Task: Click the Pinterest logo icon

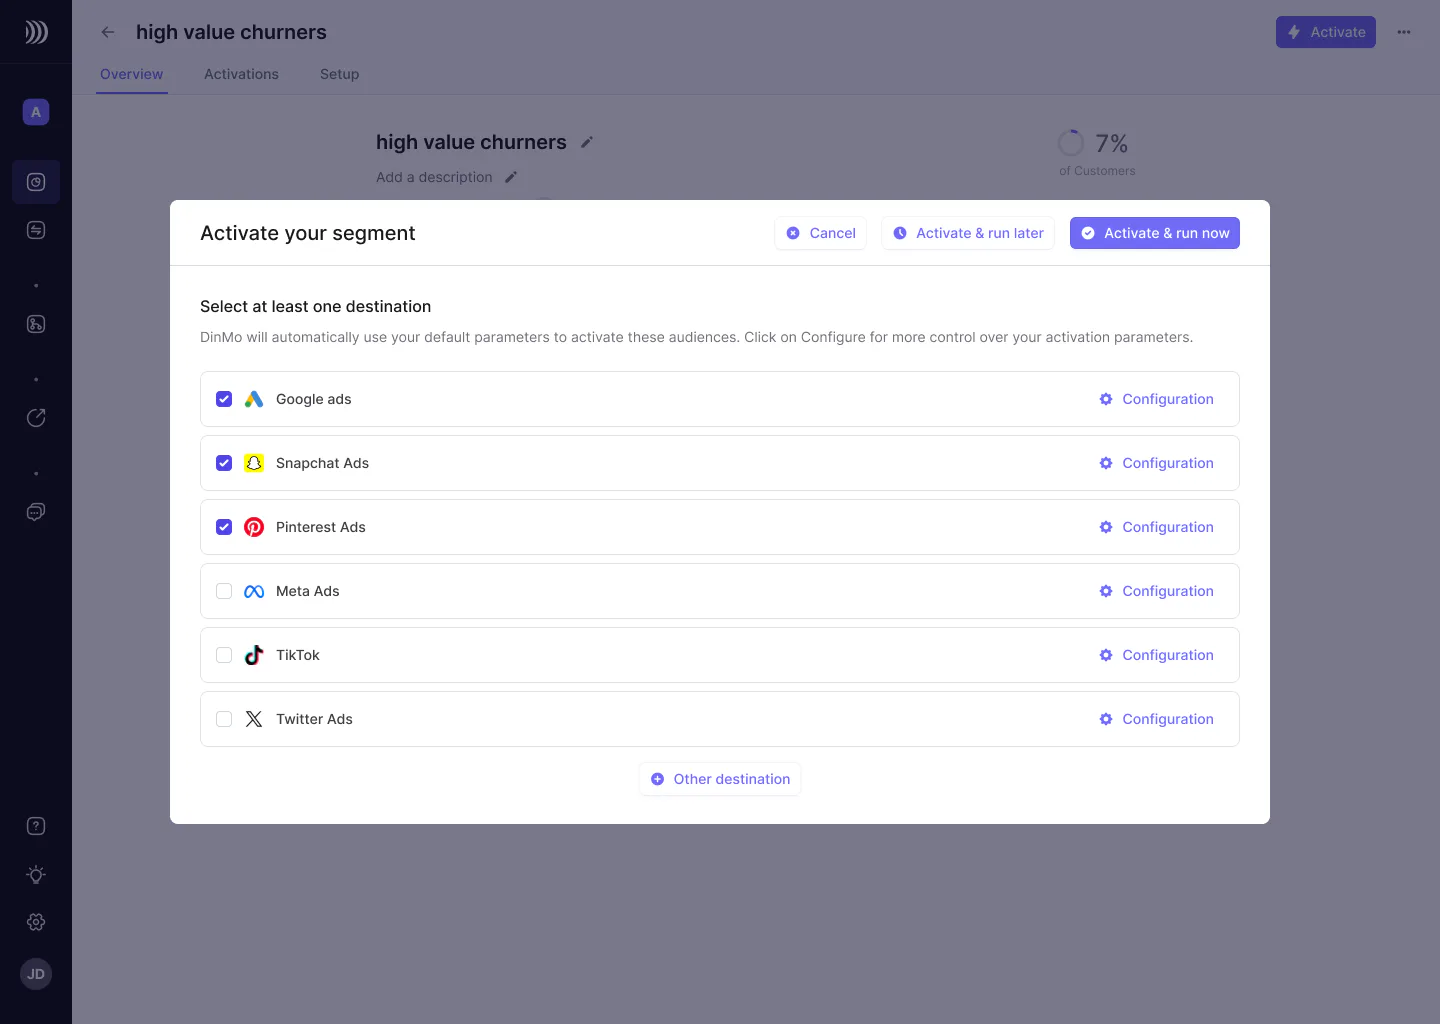Action: coord(254,527)
